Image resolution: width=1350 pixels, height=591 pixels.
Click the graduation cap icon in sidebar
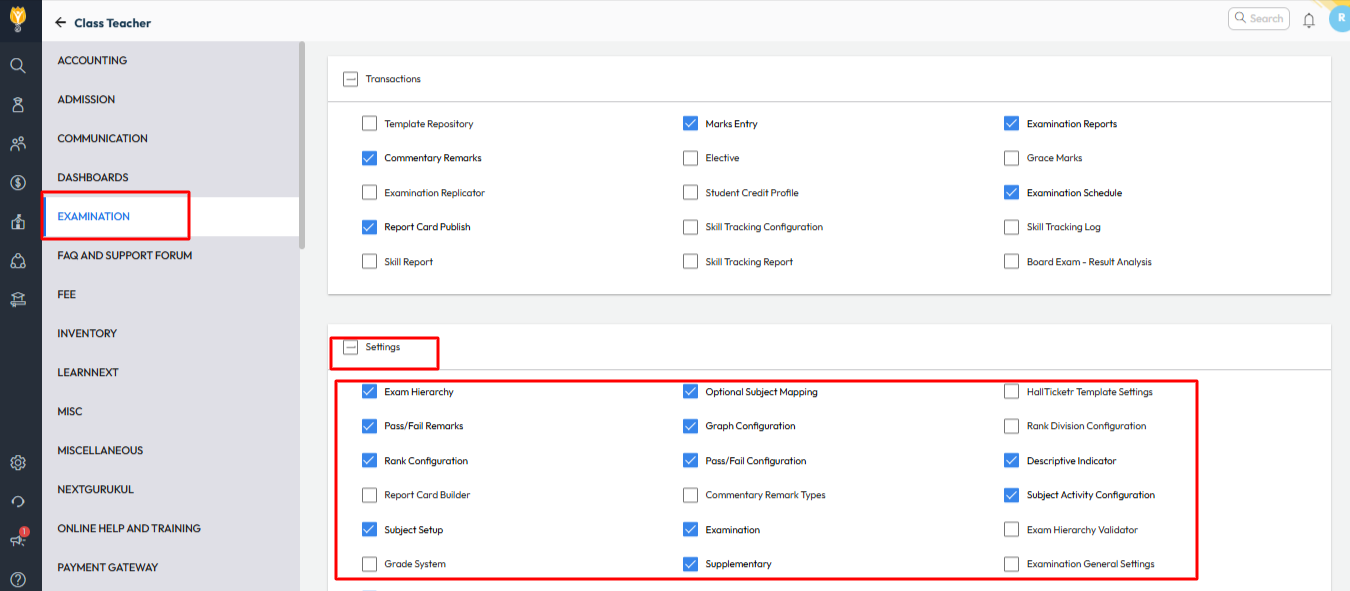pyautogui.click(x=18, y=299)
